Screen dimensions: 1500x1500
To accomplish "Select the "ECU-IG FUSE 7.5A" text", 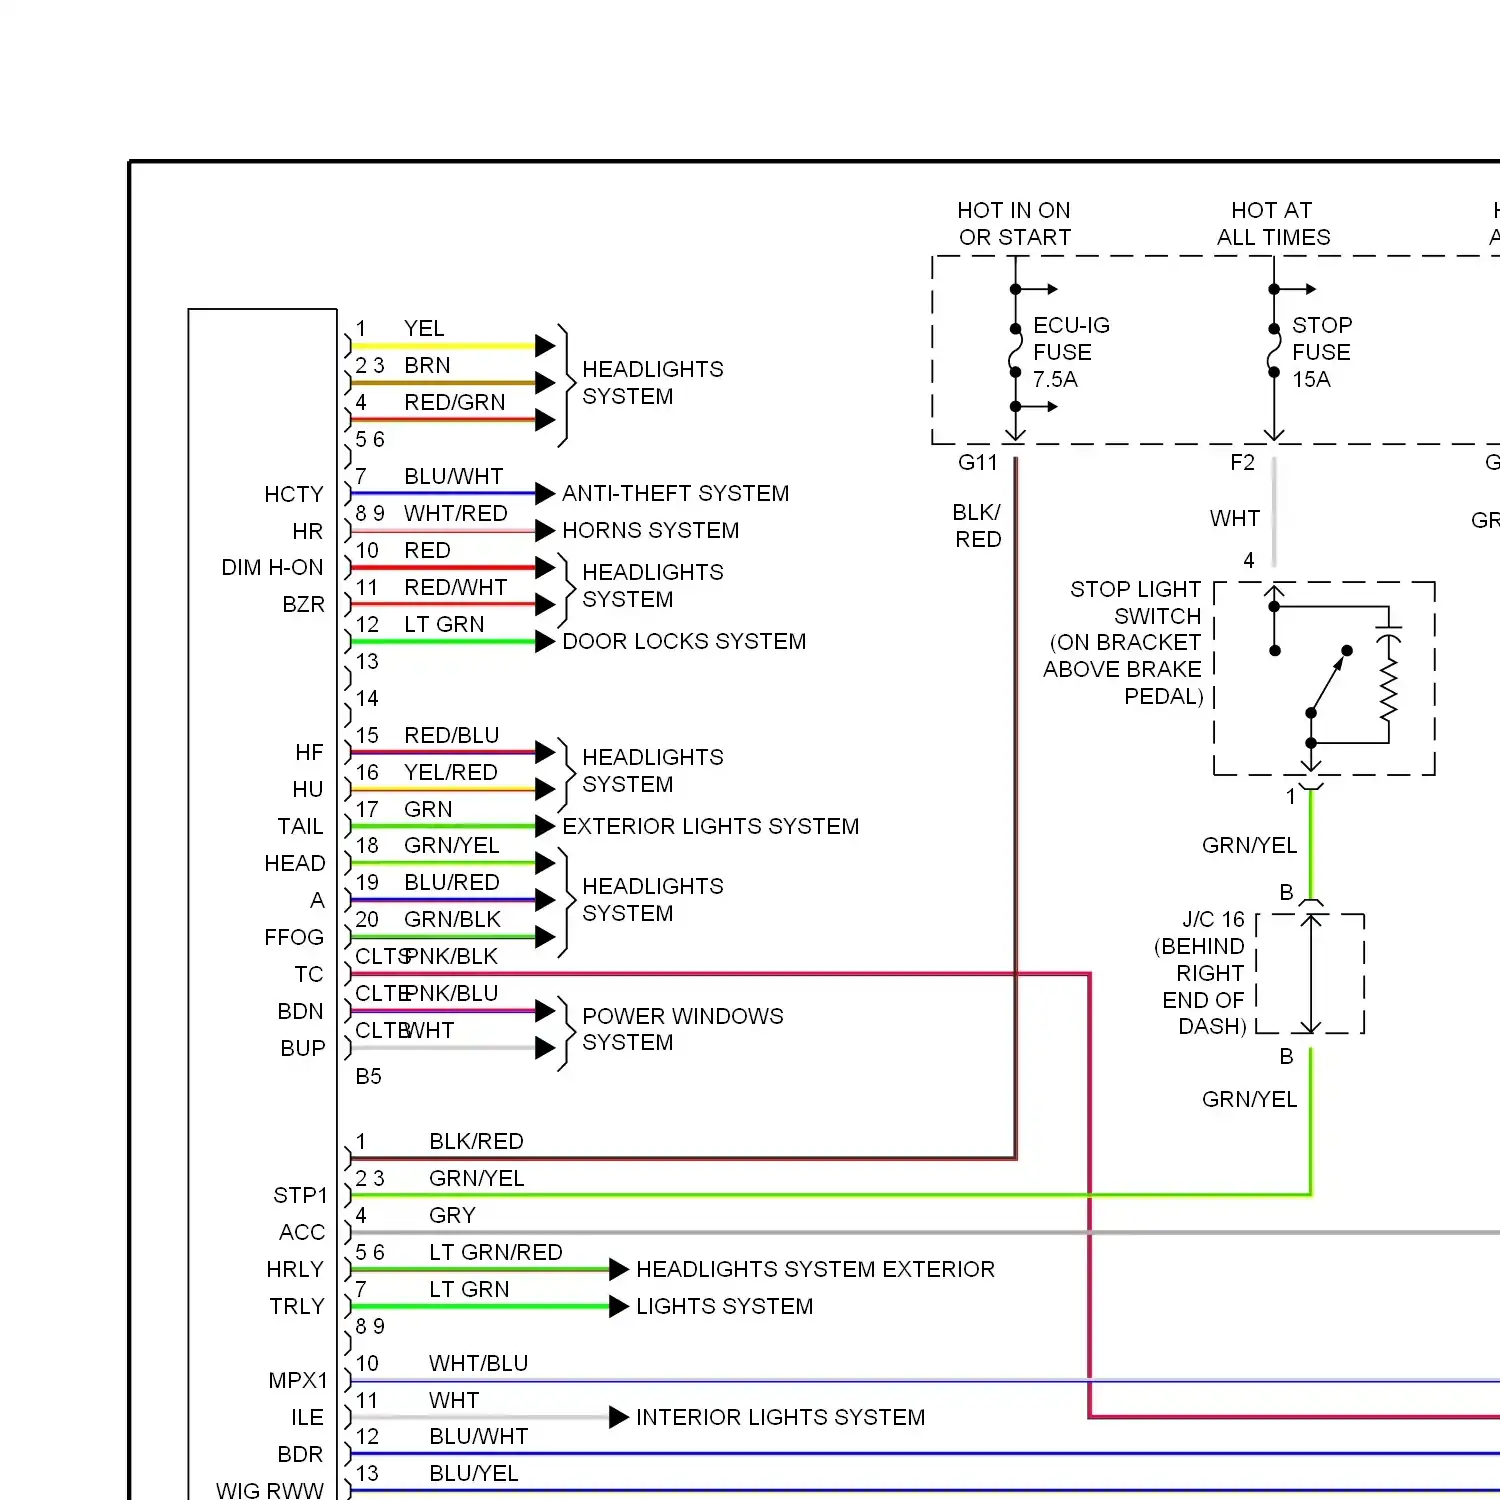I will pyautogui.click(x=1071, y=352).
